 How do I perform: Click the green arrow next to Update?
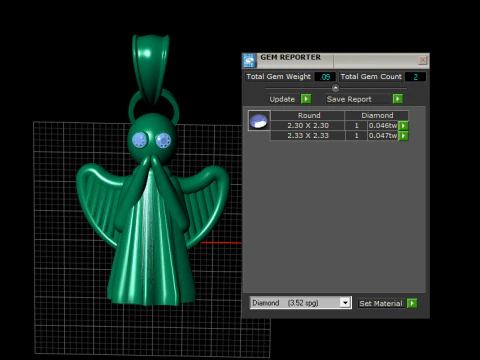tap(306, 99)
